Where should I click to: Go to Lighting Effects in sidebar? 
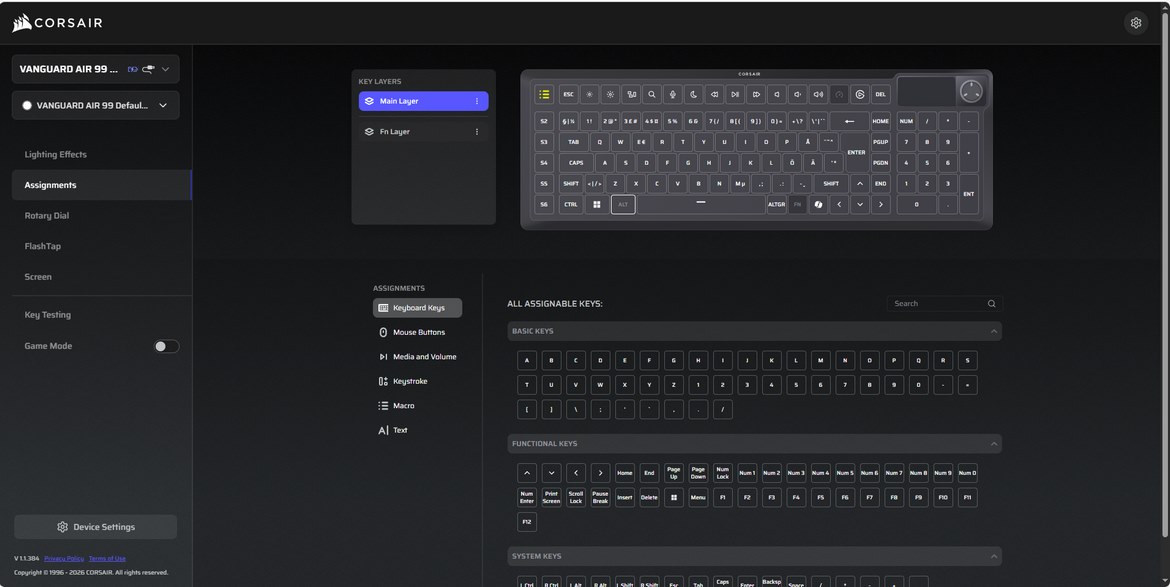[x=56, y=155]
